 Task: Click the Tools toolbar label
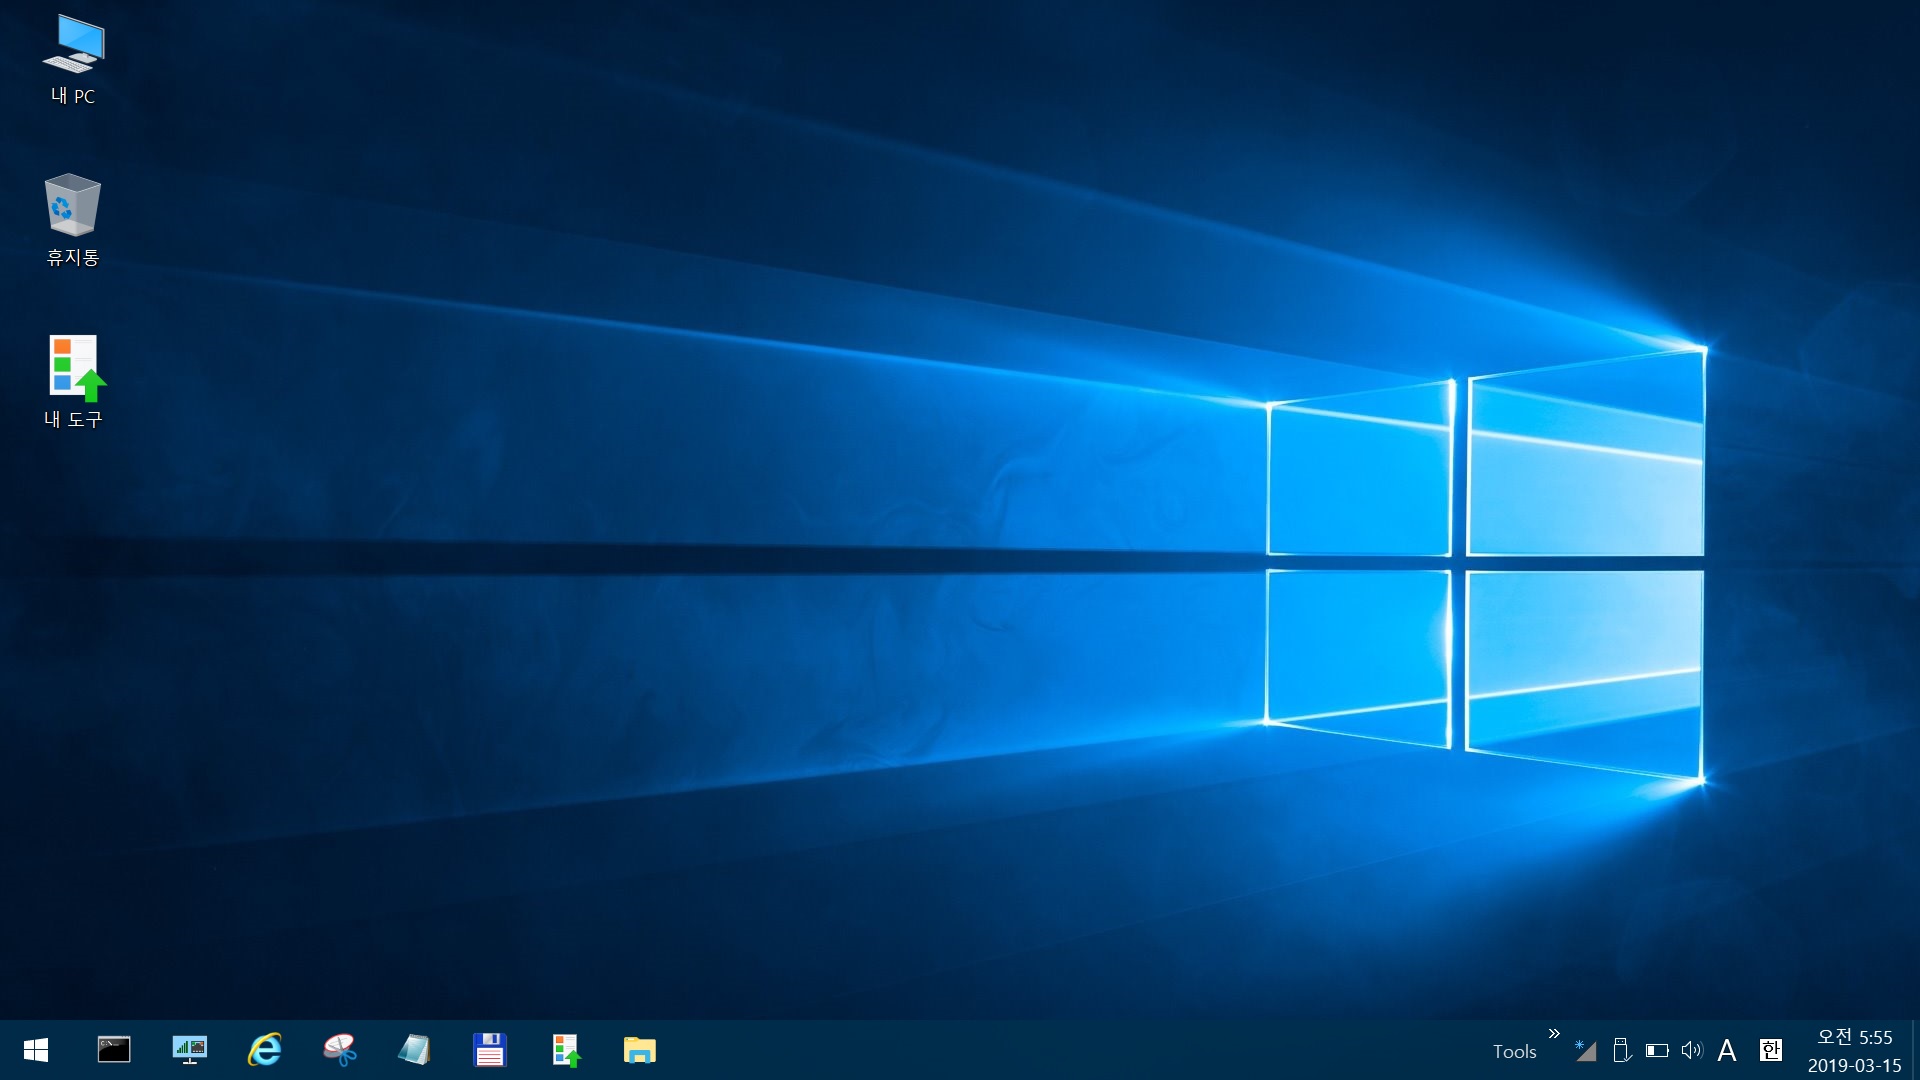[x=1514, y=1052]
